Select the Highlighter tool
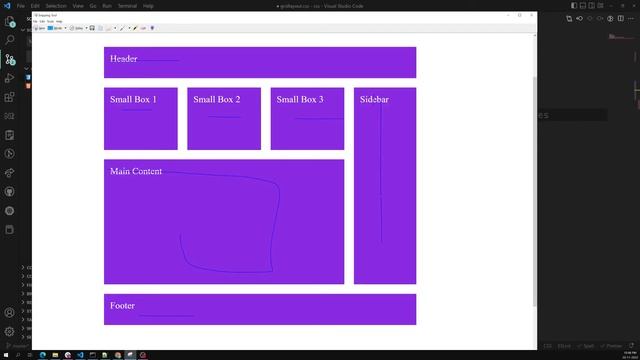 pyautogui.click(x=135, y=28)
